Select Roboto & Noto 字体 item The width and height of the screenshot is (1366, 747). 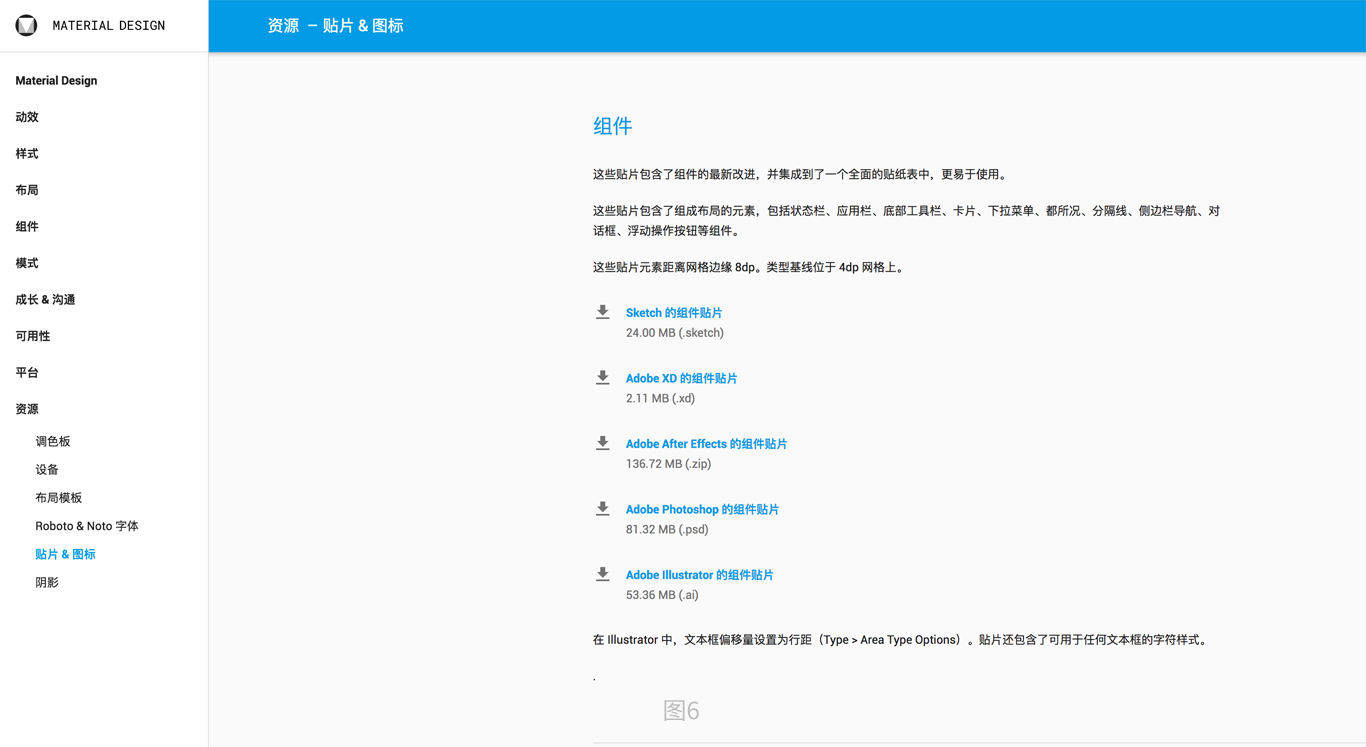87,526
